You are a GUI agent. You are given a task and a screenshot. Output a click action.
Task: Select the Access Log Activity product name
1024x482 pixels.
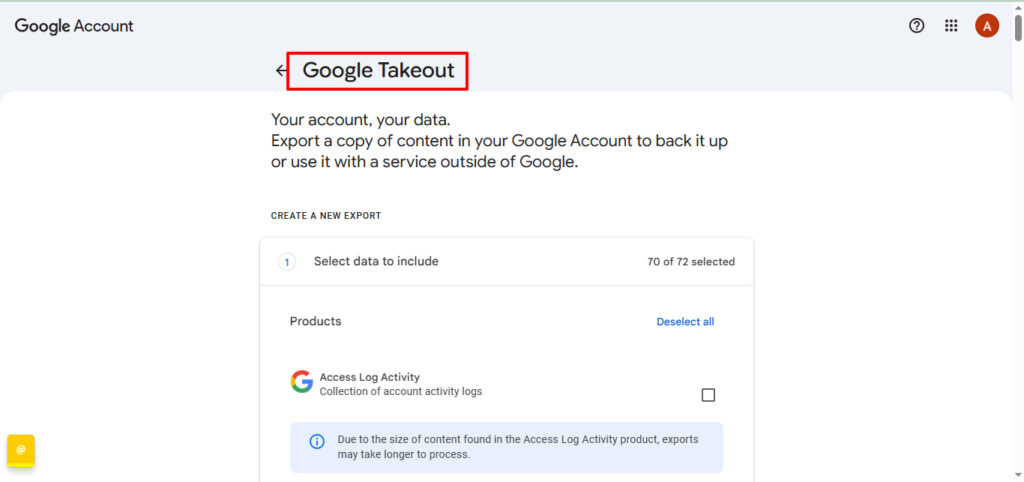369,377
